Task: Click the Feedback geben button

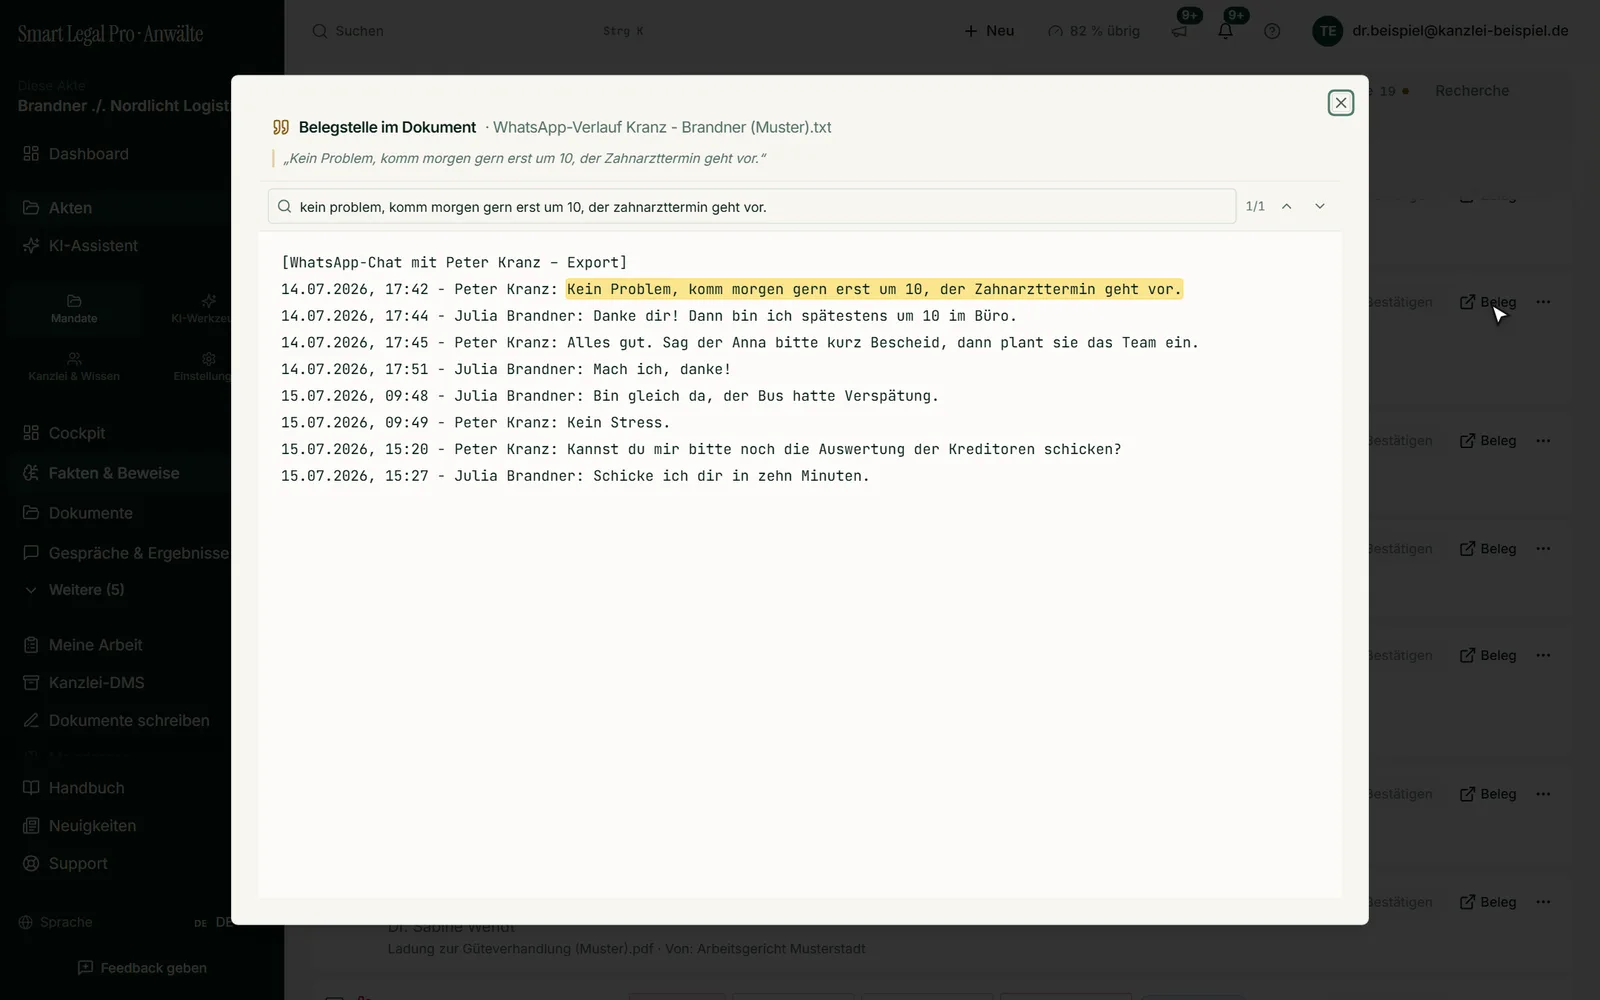Action: 142,968
